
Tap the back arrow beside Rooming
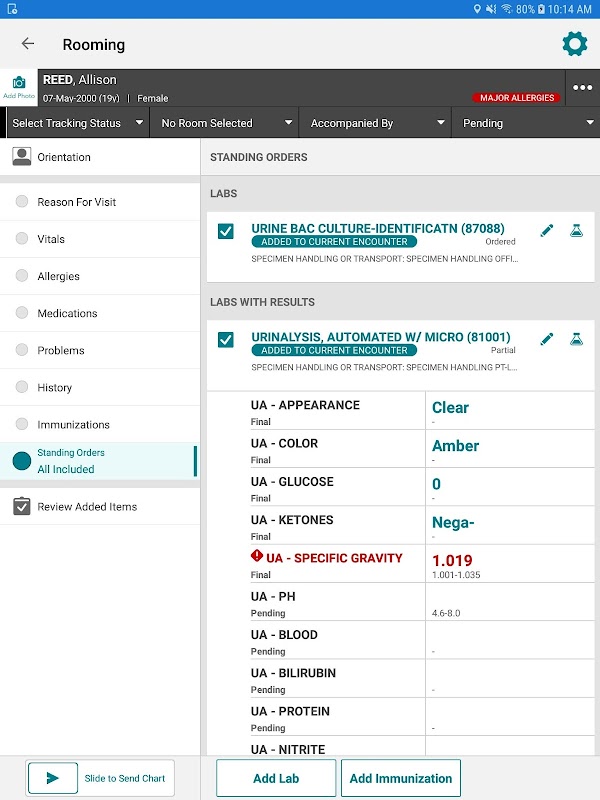point(28,44)
